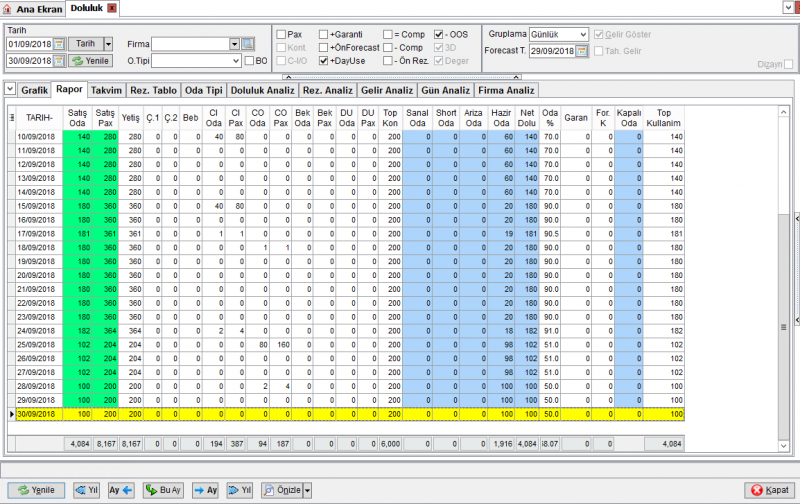Click the TARIH- column header
800x504 pixels.
39,118
